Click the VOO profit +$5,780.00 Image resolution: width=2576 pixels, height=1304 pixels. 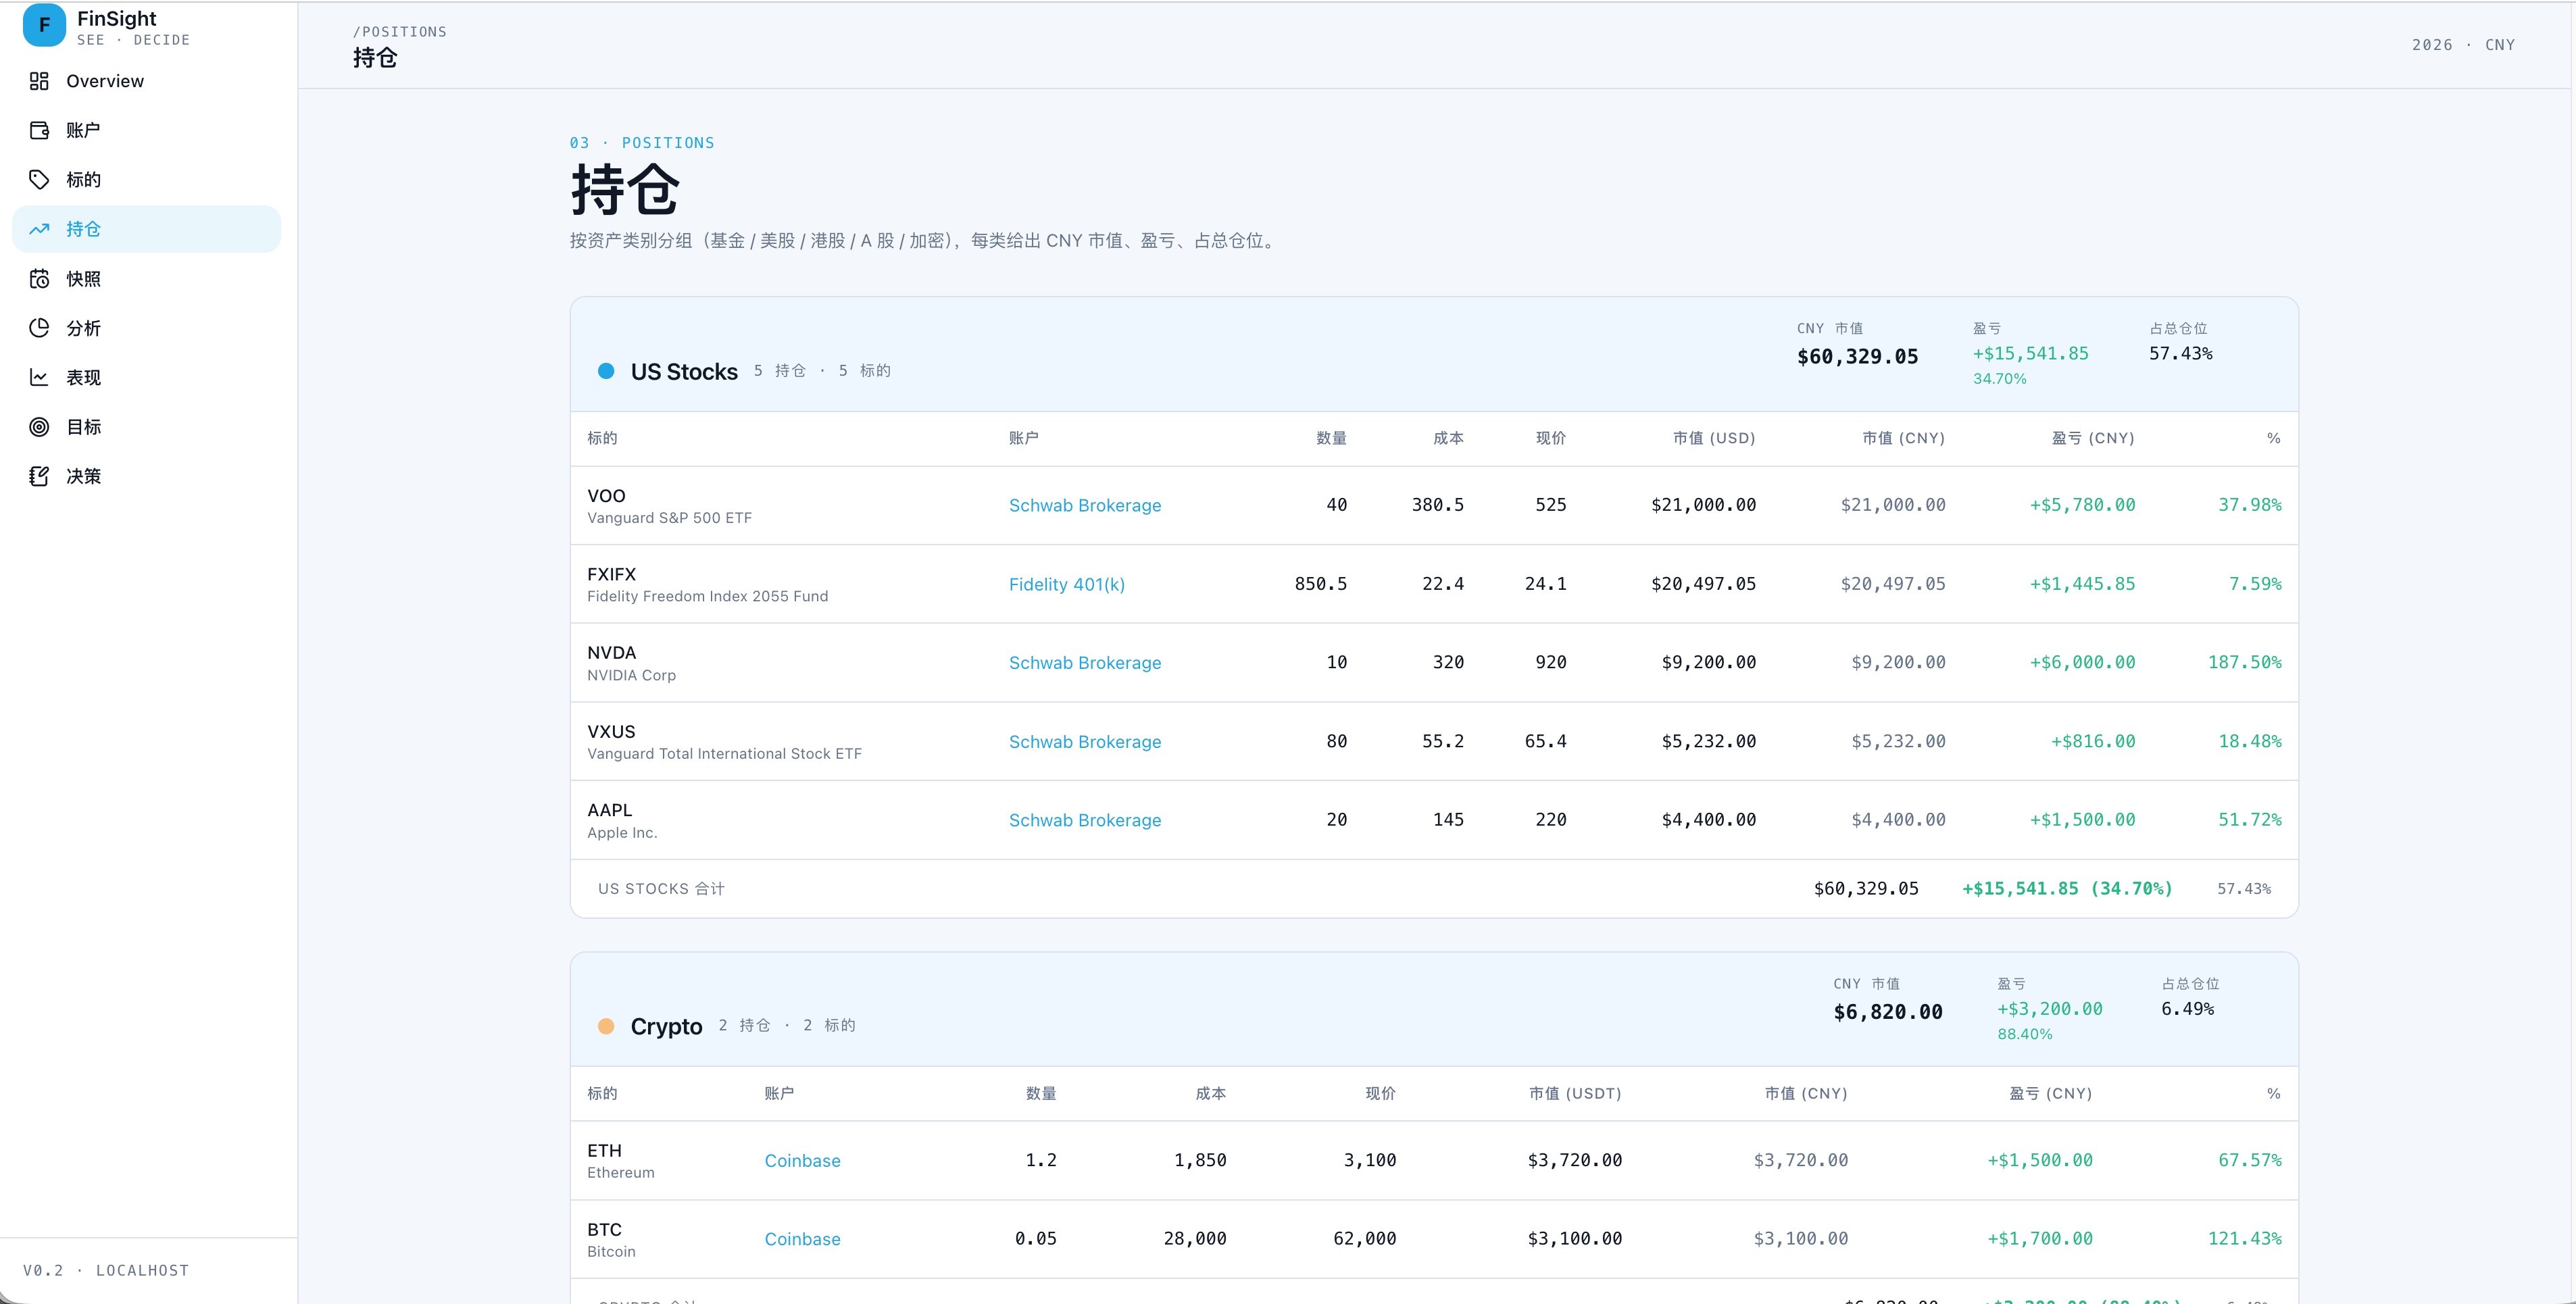pos(2082,506)
